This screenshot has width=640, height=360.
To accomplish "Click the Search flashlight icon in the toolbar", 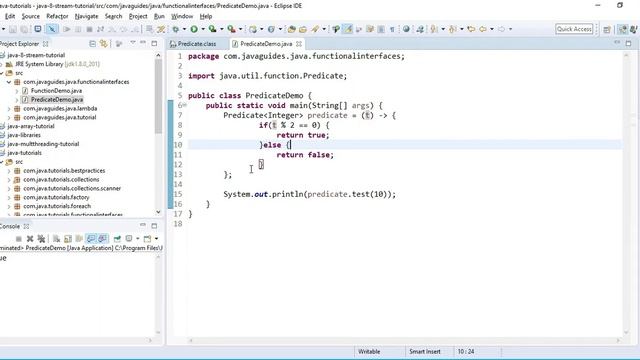I will tap(315, 29).
